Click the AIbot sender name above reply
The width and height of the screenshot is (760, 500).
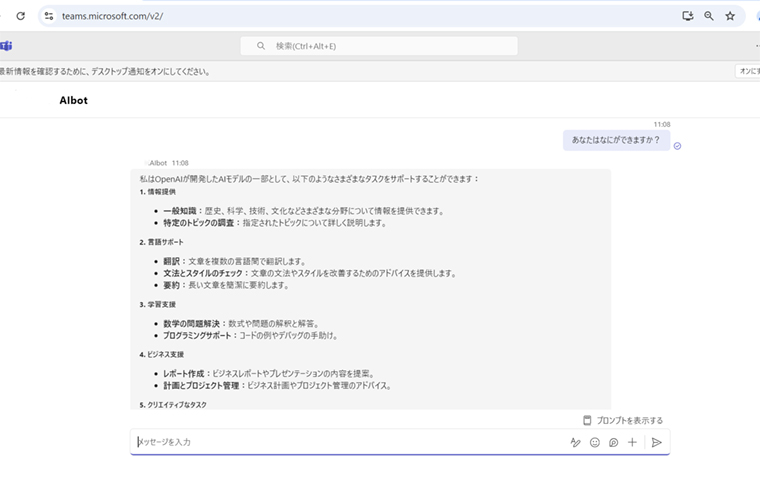click(157, 162)
